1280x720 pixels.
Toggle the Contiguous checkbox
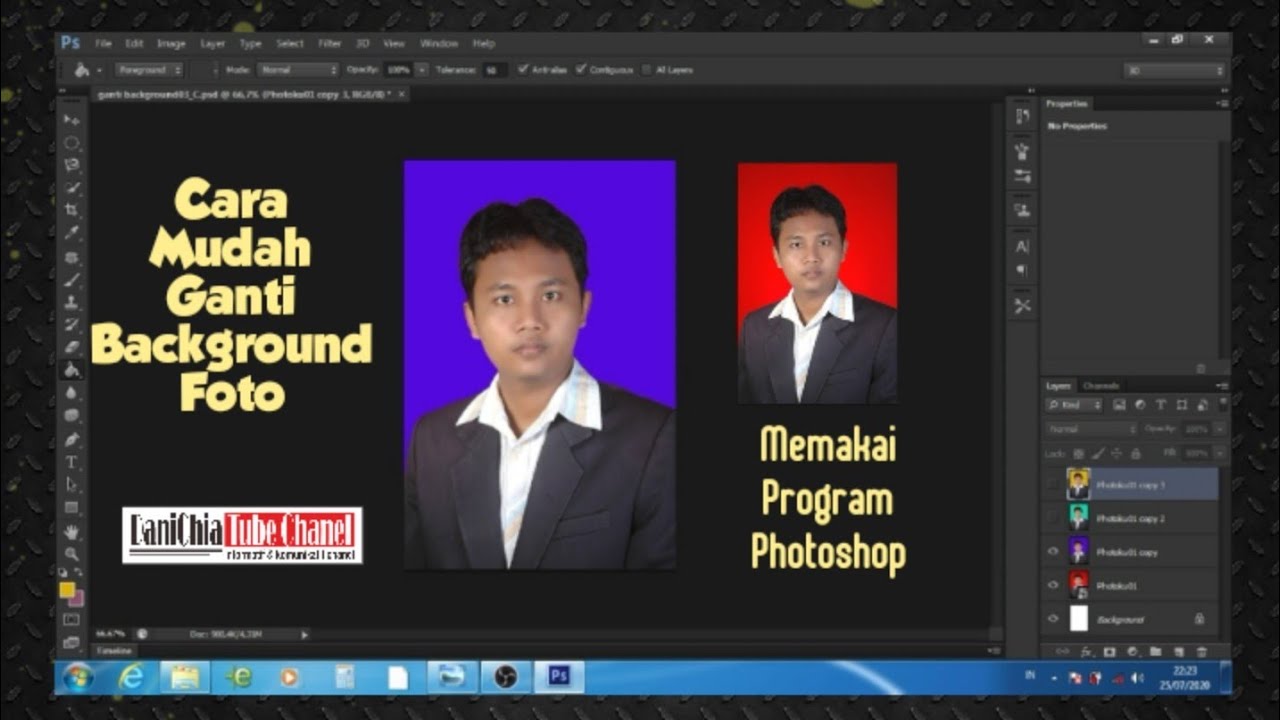pyautogui.click(x=581, y=69)
